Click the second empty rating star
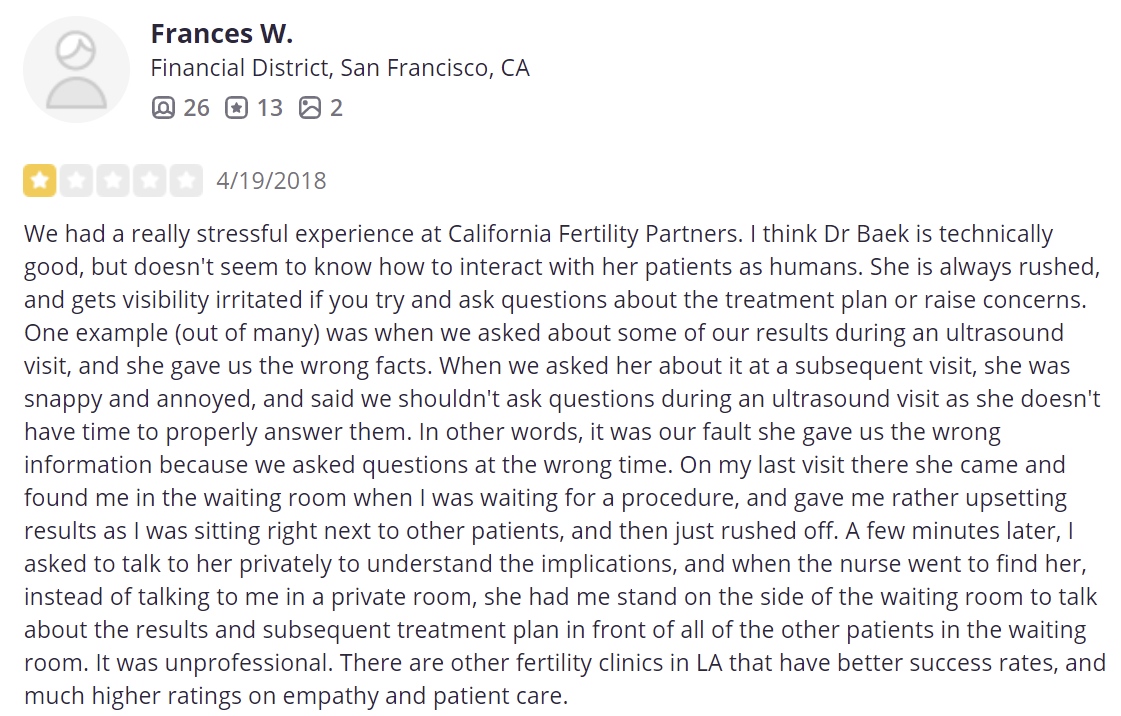This screenshot has width=1121, height=716. coord(77,181)
